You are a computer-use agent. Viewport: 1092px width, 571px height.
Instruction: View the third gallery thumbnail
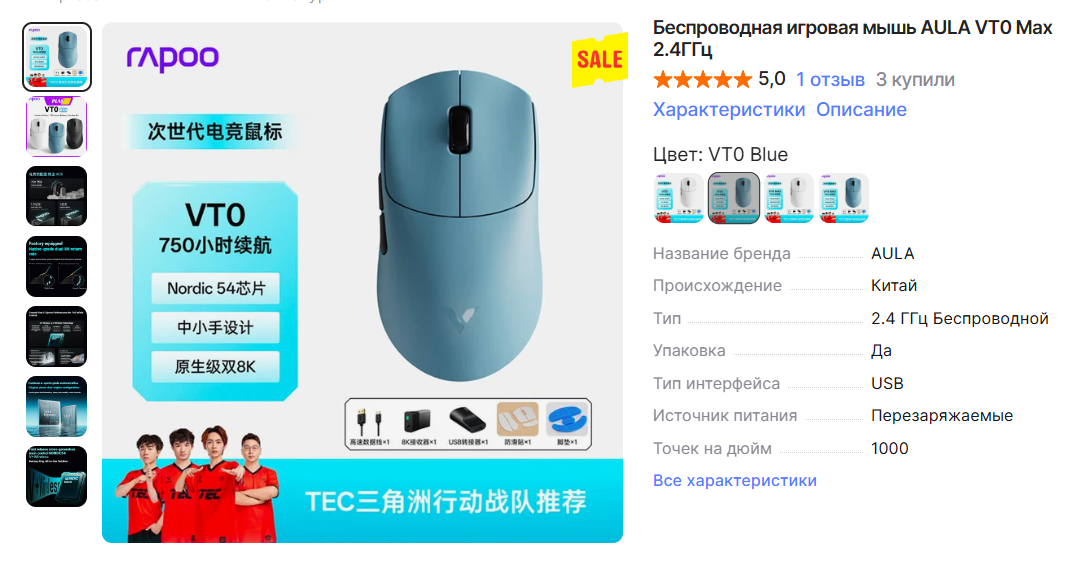[x=56, y=196]
